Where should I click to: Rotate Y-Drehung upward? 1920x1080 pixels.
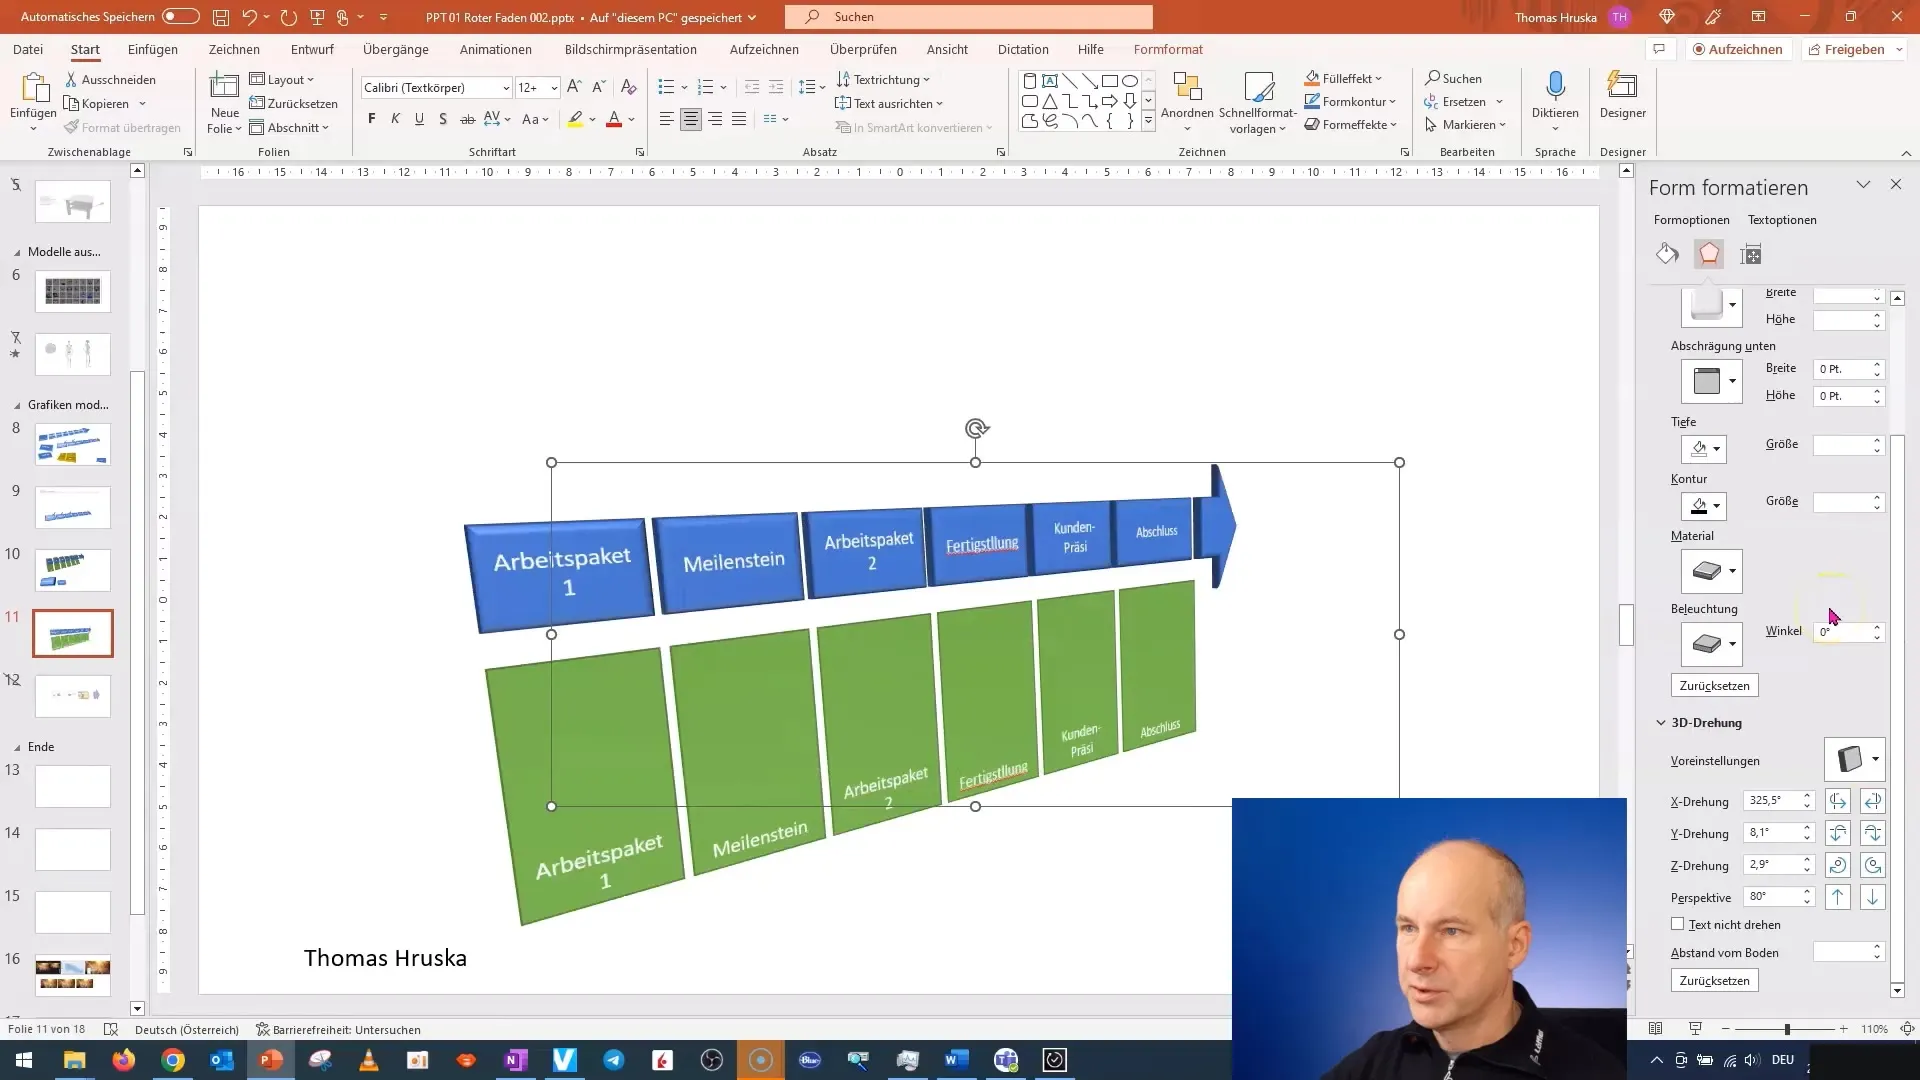[x=1838, y=833]
